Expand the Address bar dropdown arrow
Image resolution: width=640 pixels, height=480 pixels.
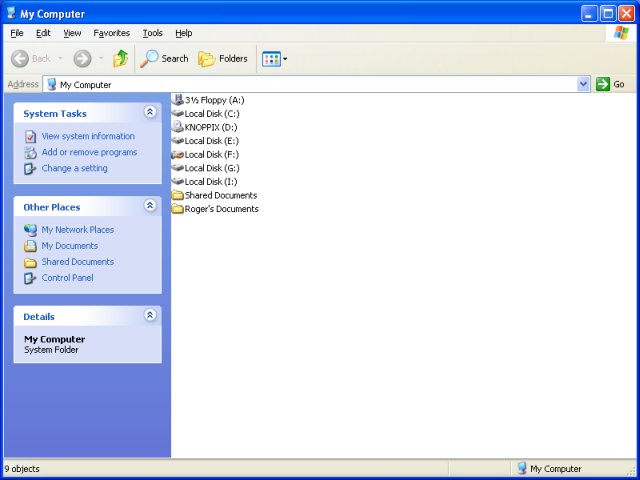point(584,85)
